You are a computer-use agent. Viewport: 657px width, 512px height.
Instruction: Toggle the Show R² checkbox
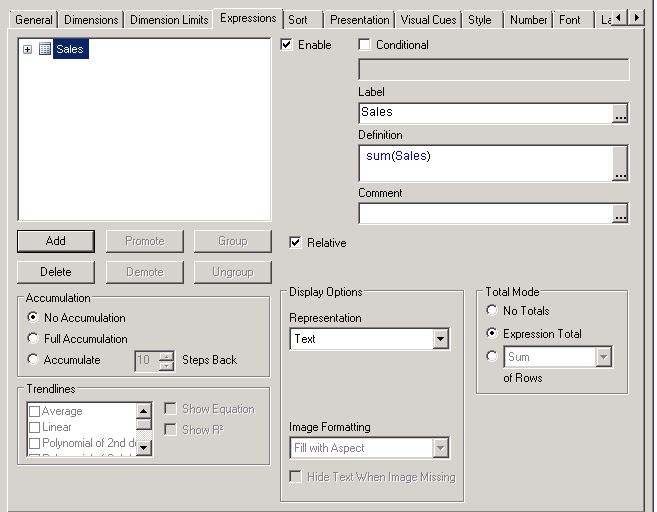(x=170, y=429)
